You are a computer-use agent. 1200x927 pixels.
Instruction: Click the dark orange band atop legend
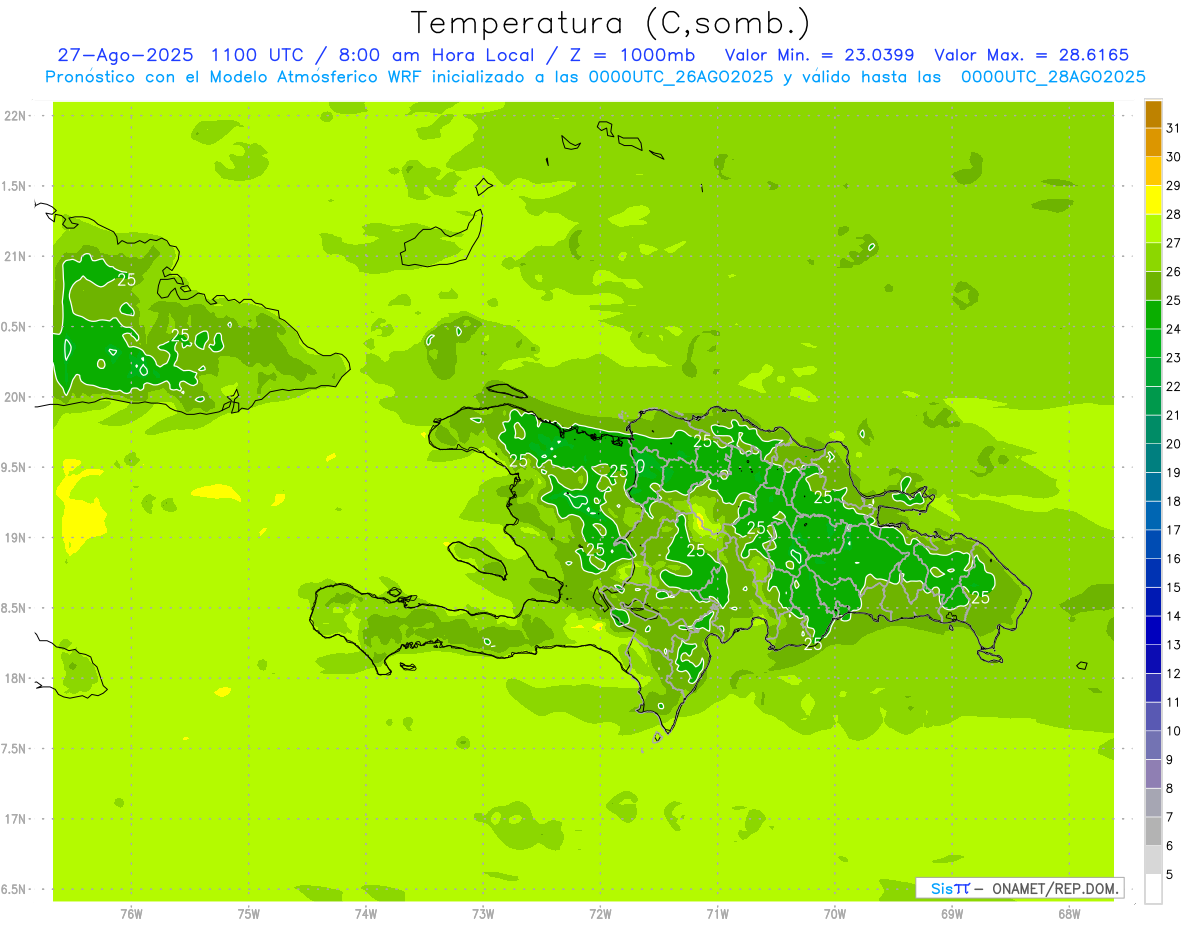(1153, 114)
